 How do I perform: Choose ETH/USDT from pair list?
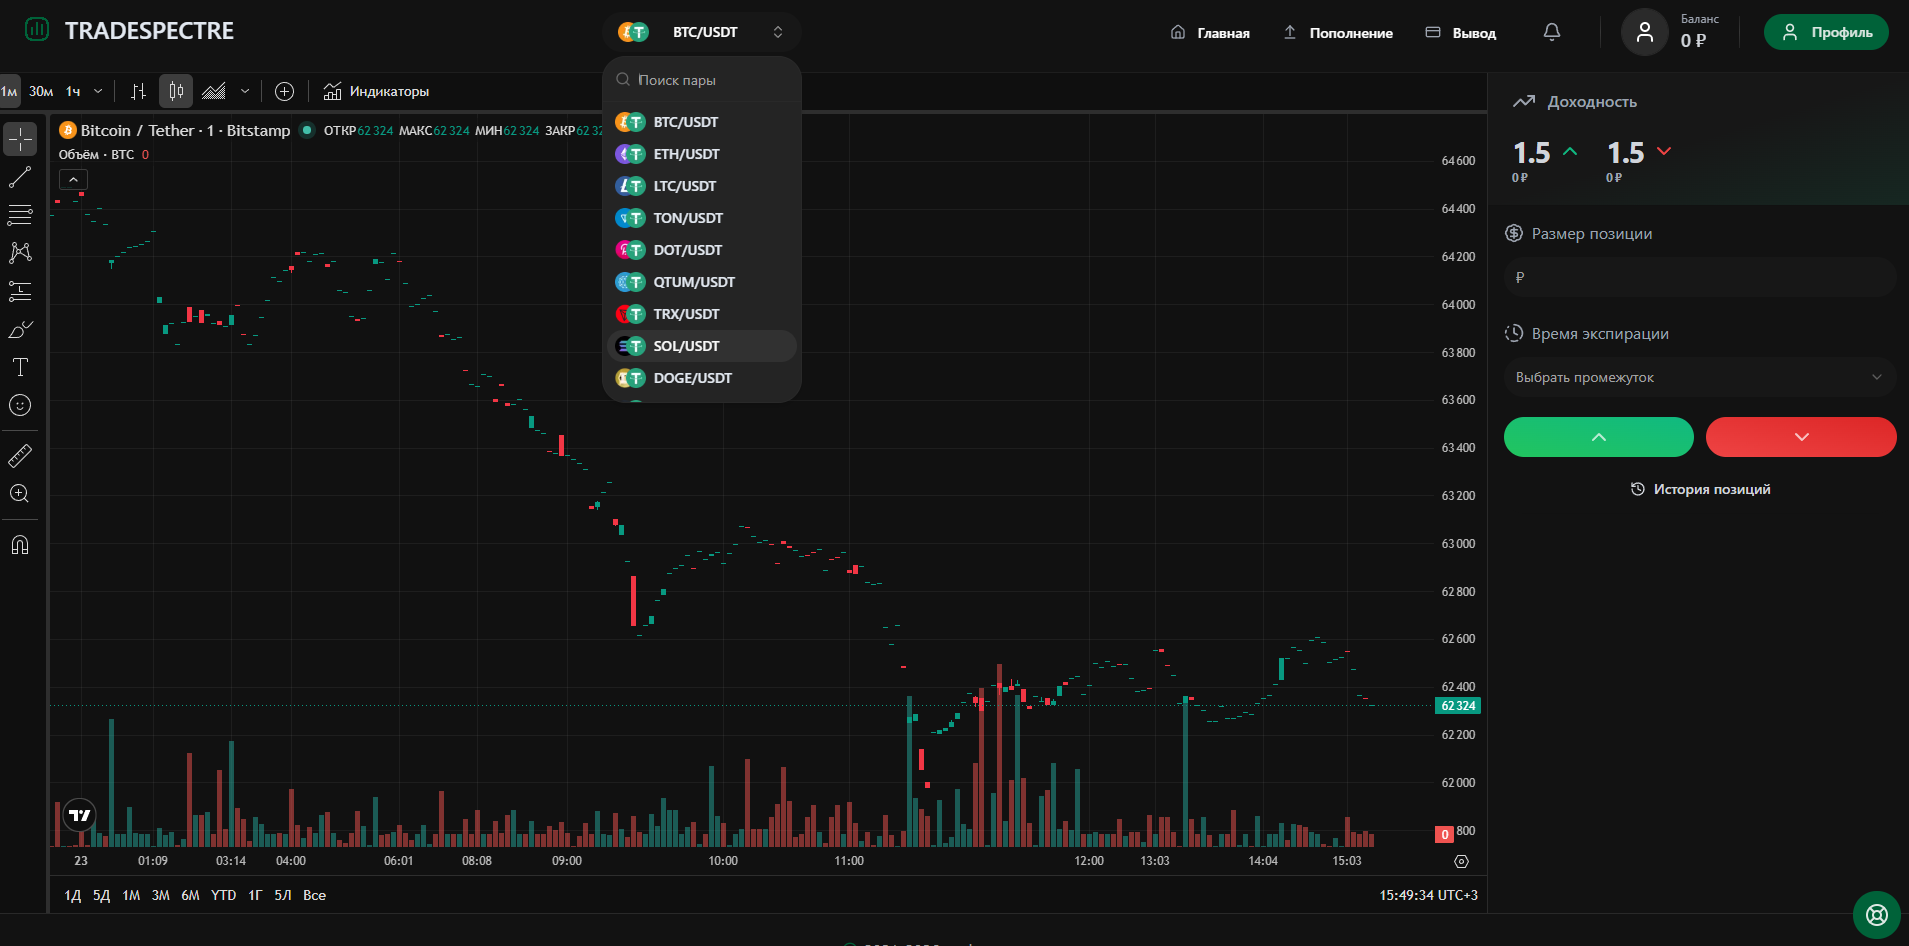pyautogui.click(x=702, y=154)
